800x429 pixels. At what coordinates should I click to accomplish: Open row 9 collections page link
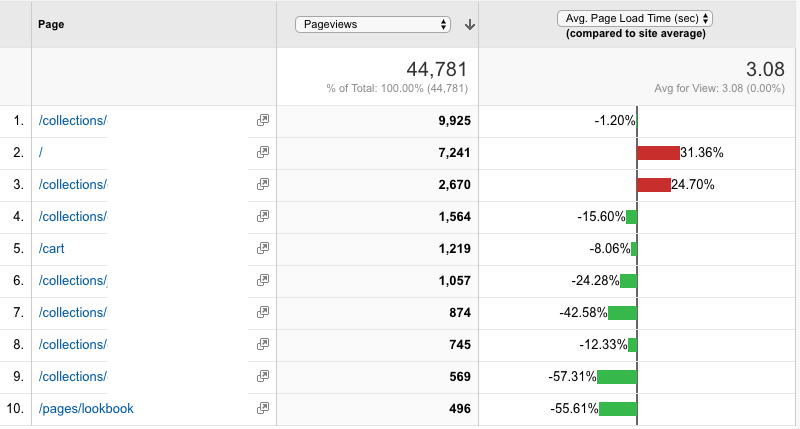click(x=73, y=376)
